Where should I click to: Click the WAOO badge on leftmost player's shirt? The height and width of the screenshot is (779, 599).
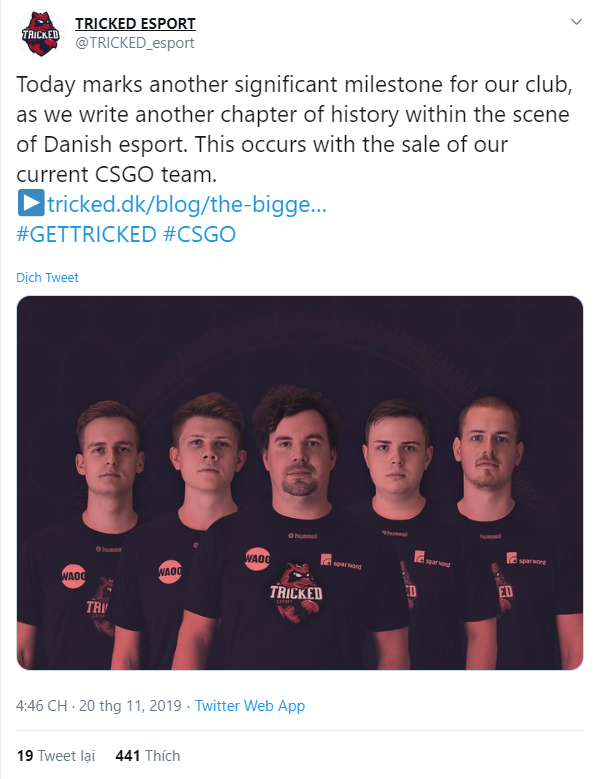point(74,576)
